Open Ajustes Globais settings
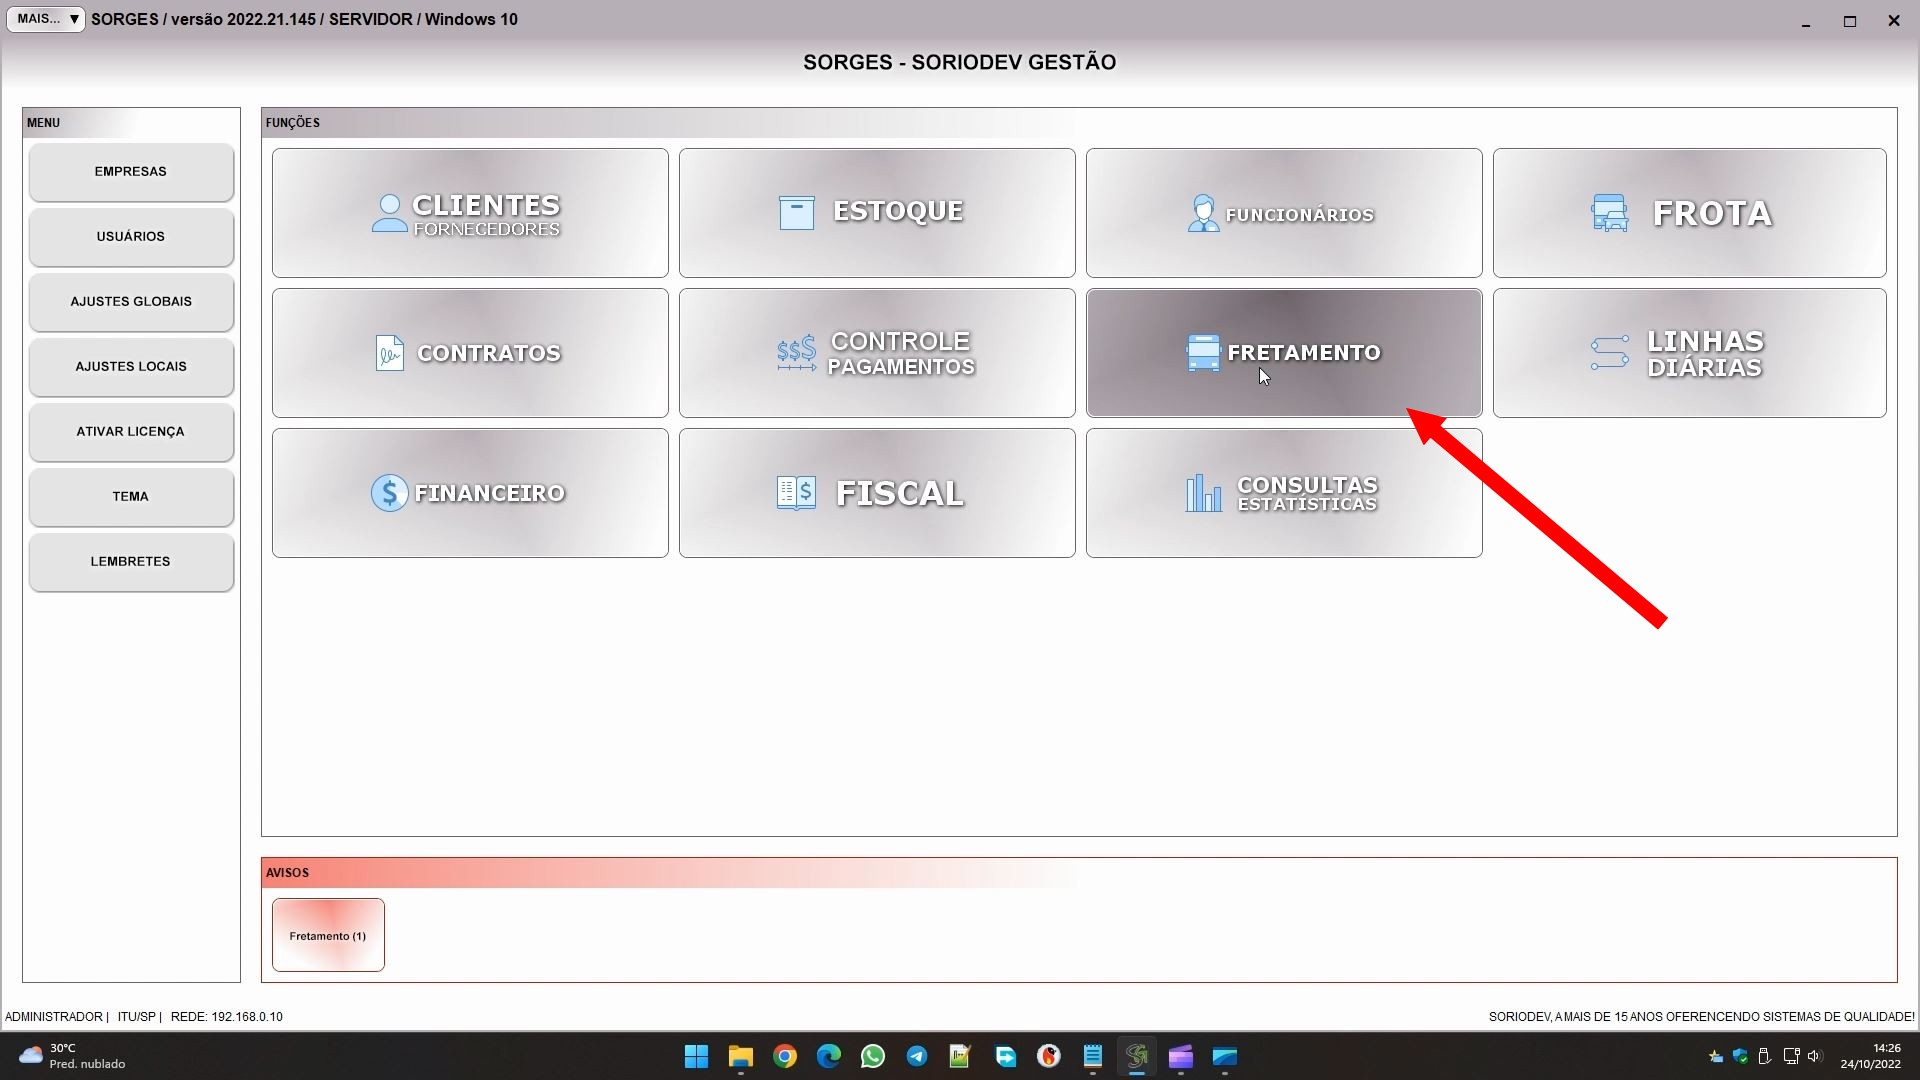The image size is (1920, 1080). click(x=131, y=302)
